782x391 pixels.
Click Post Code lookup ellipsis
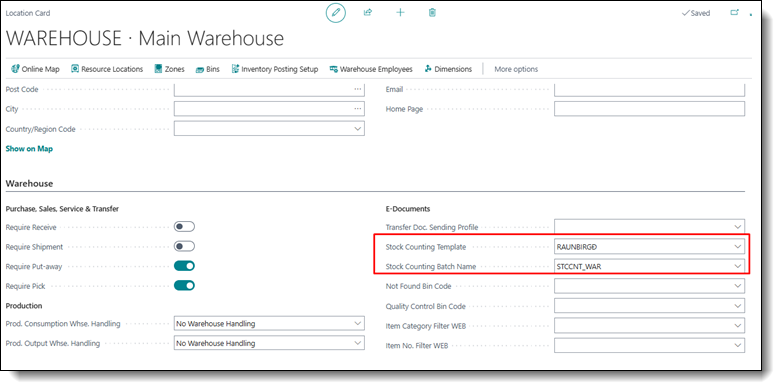pos(358,89)
